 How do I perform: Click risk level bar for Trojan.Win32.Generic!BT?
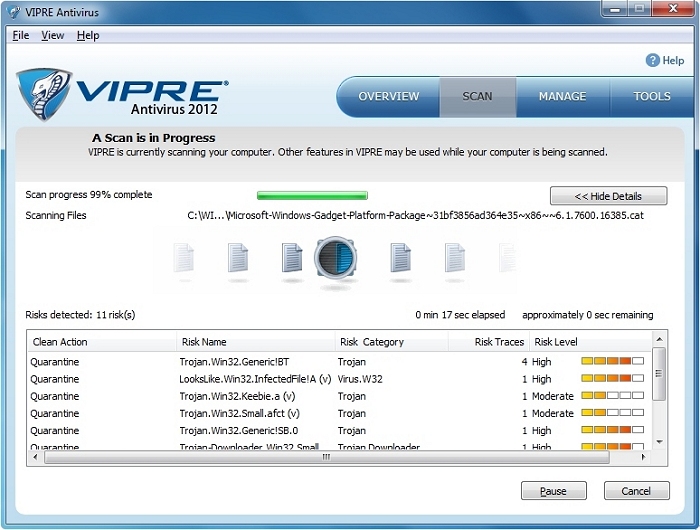[x=612, y=361]
